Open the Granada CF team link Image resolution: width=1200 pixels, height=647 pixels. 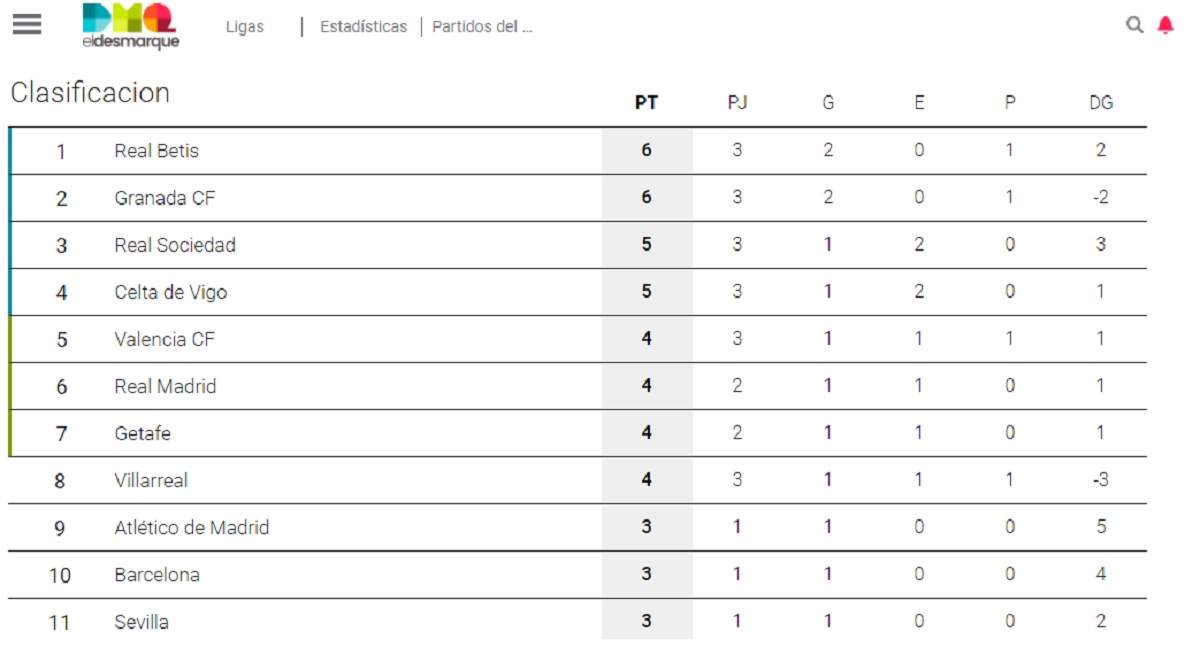[x=165, y=198]
